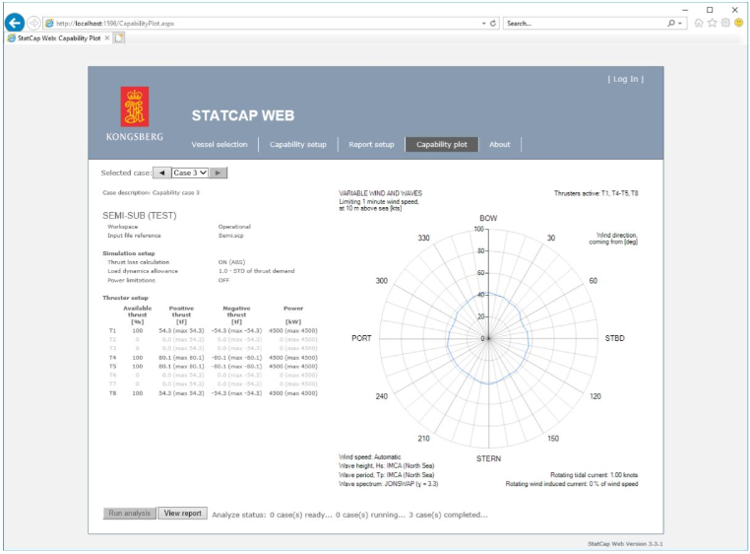Click the 'Semi.scp' input file reference

tap(231, 236)
